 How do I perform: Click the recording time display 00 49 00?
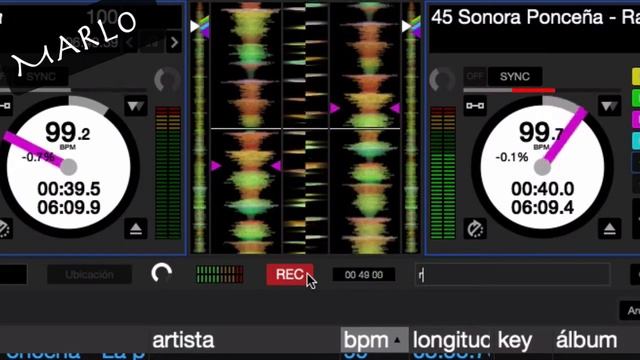click(364, 275)
